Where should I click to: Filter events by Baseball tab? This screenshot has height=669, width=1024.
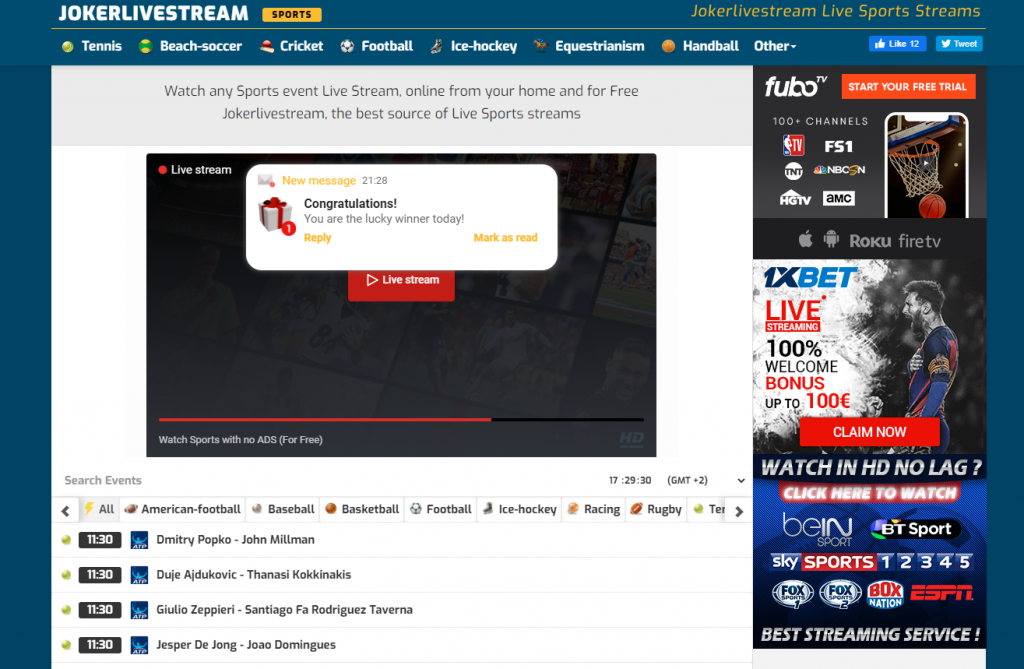(x=283, y=509)
